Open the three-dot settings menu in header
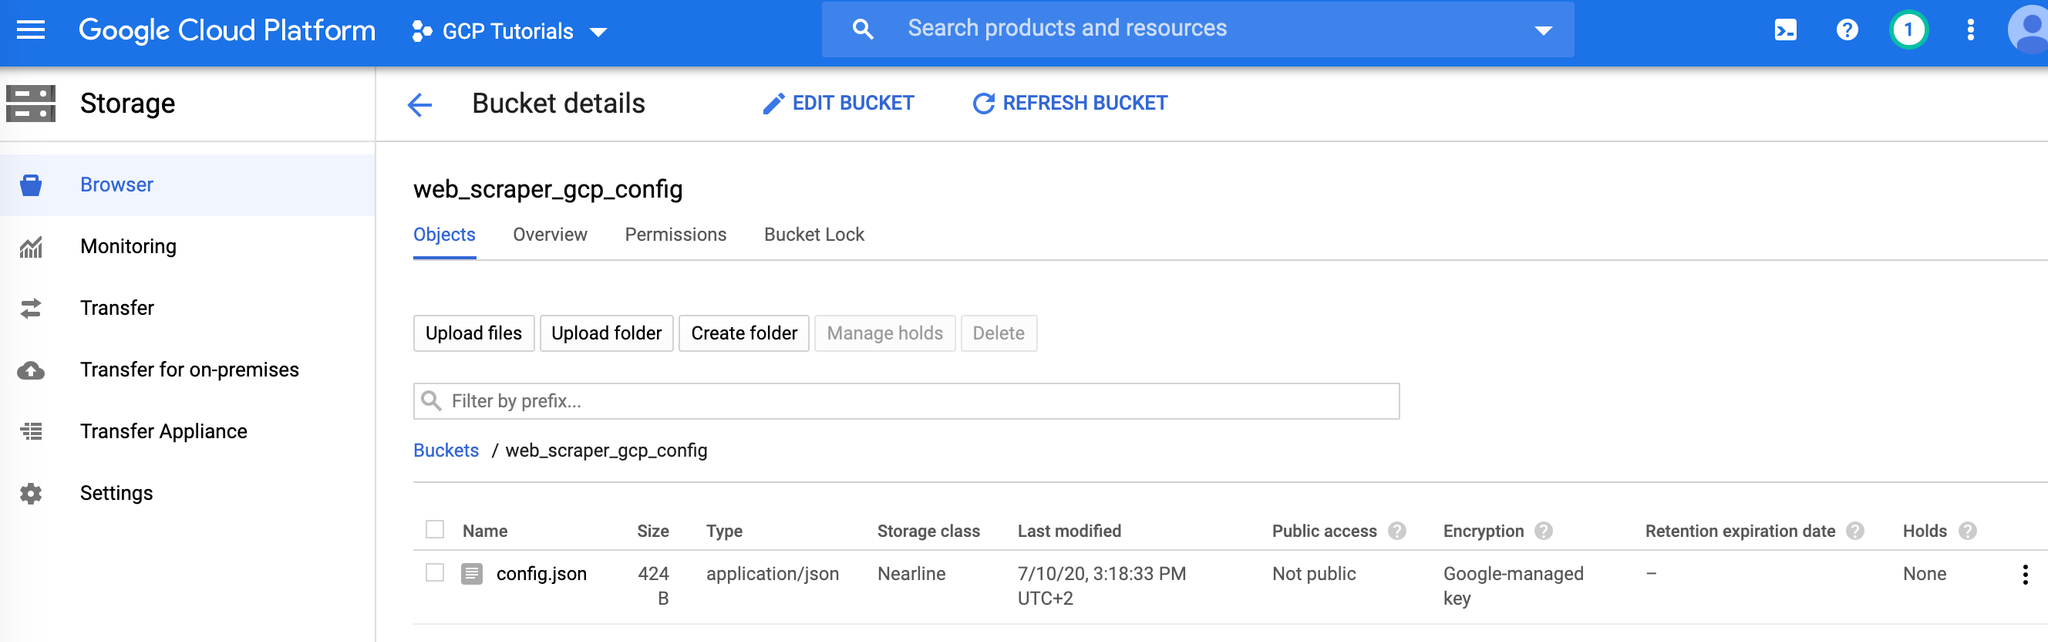The height and width of the screenshot is (642, 2048). 1970,30
